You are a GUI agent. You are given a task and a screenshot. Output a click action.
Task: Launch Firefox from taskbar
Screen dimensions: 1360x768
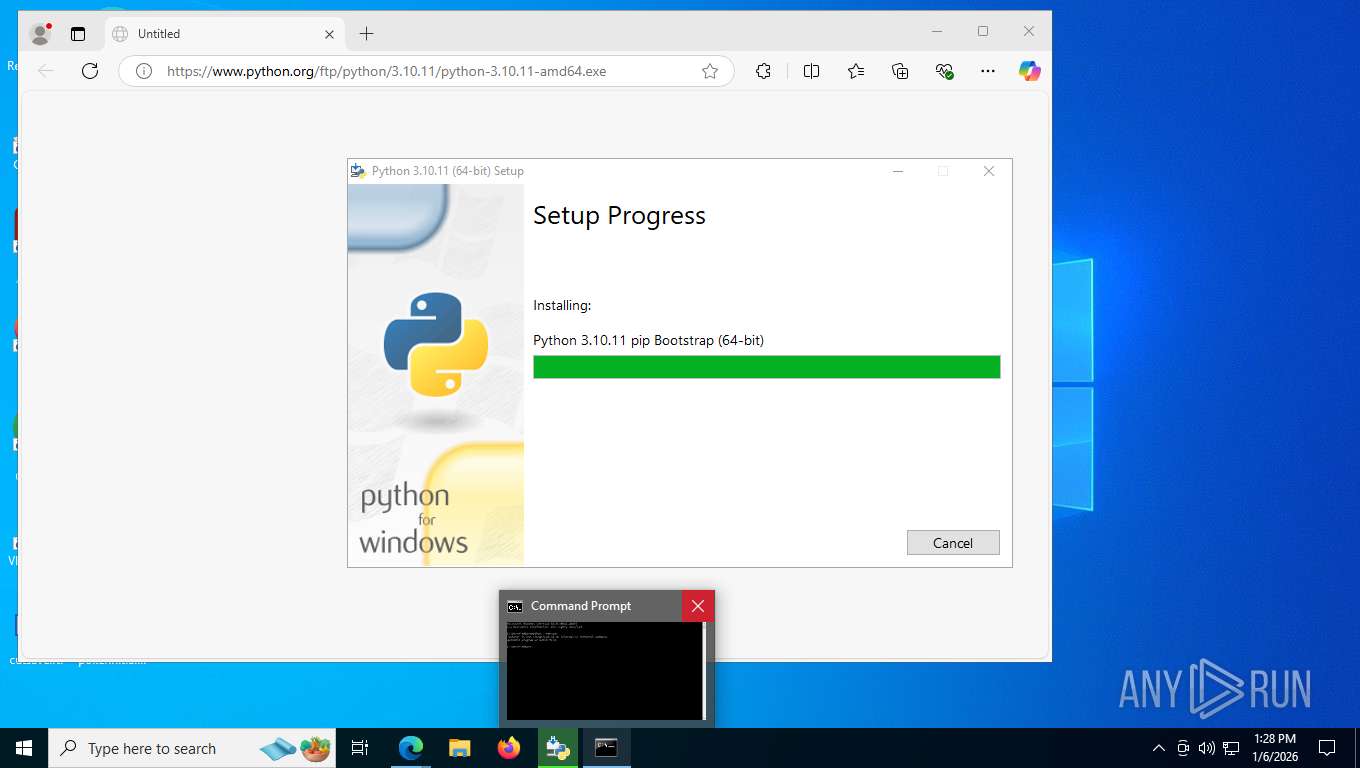509,748
